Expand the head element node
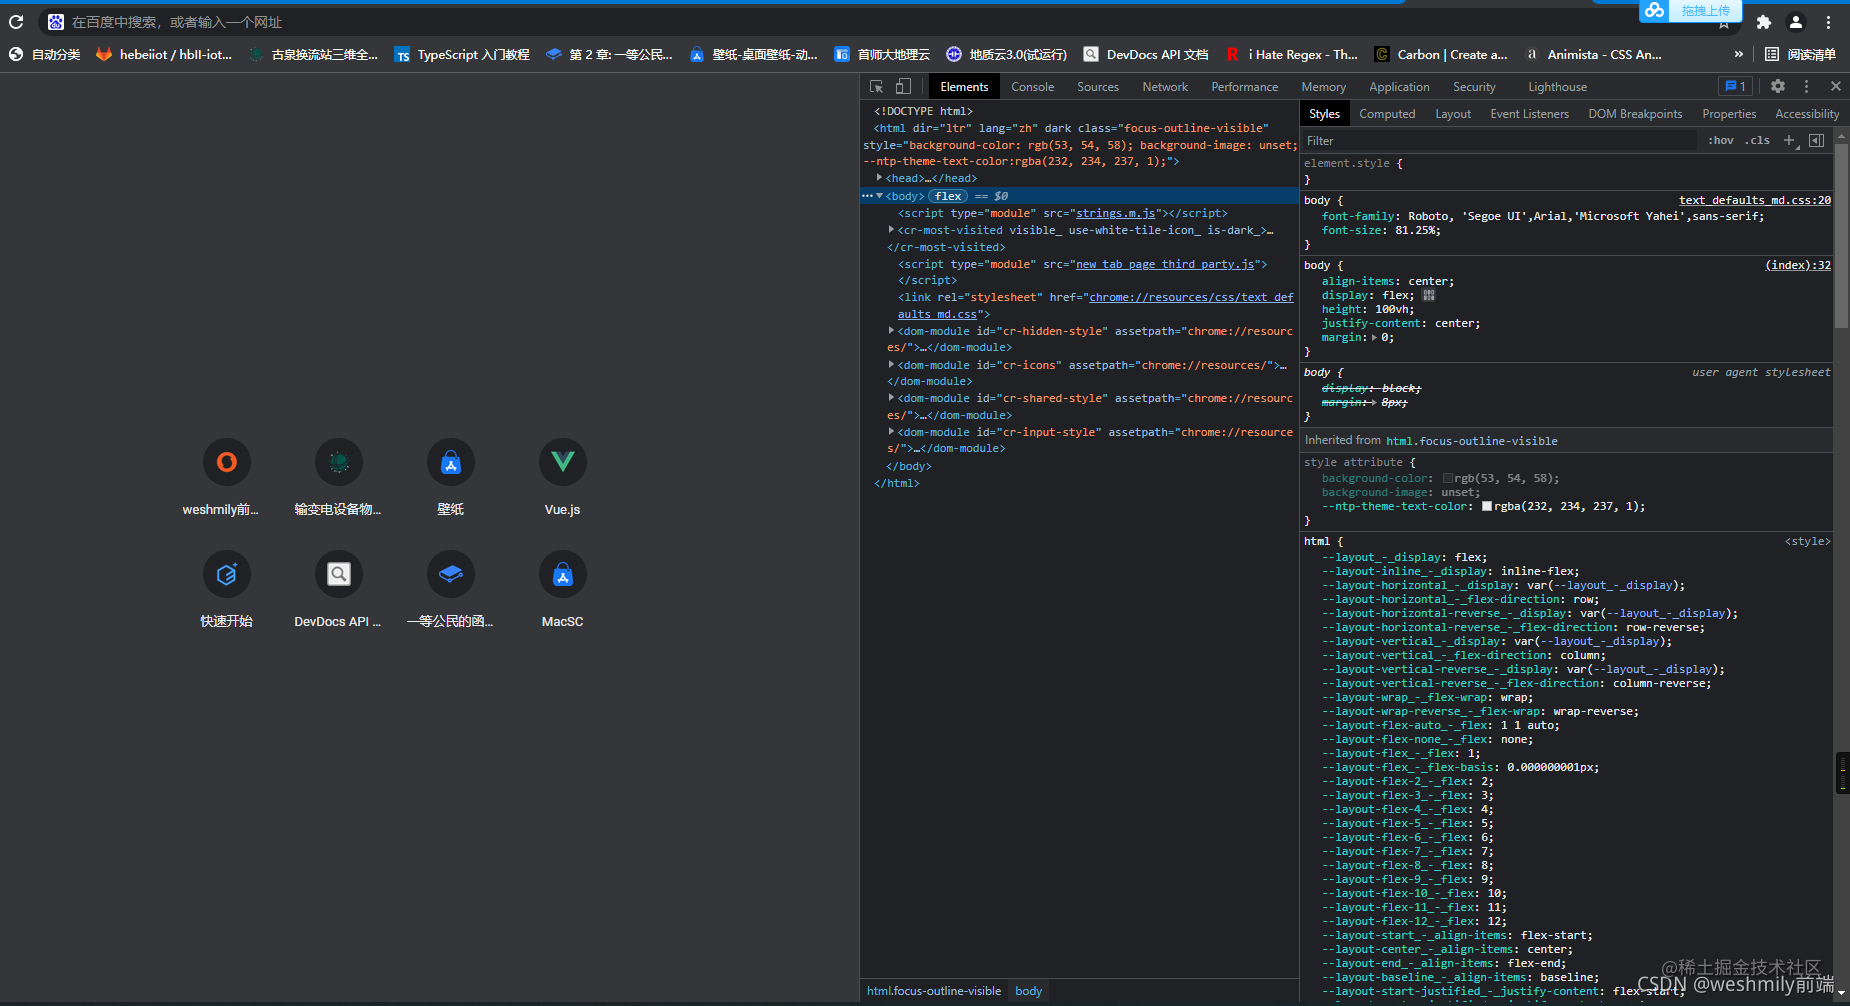This screenshot has width=1850, height=1006. 879,178
